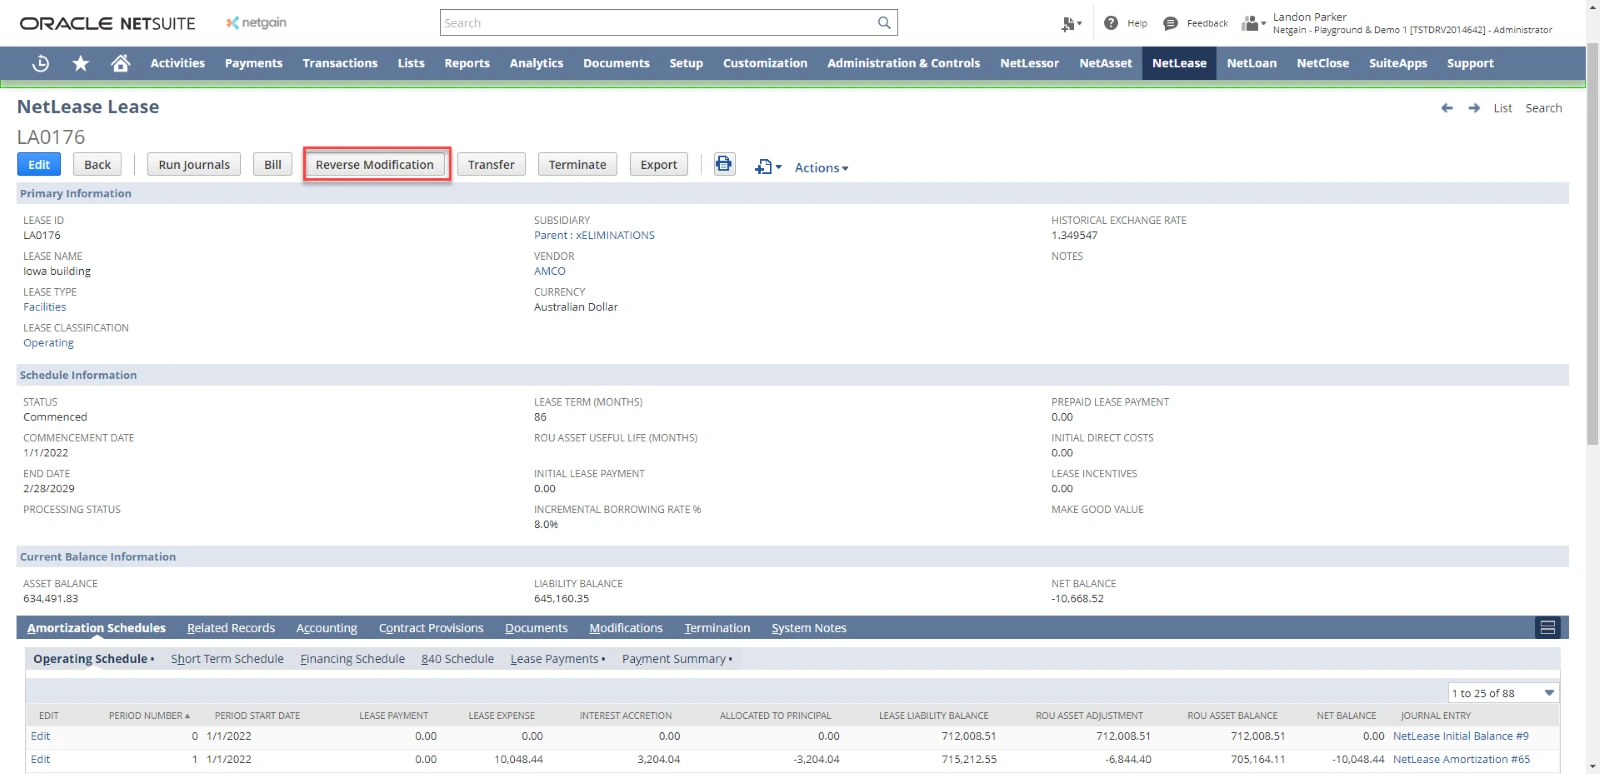This screenshot has height=774, width=1600.
Task: Open the Financing Schedule sub-tab
Action: (352, 659)
